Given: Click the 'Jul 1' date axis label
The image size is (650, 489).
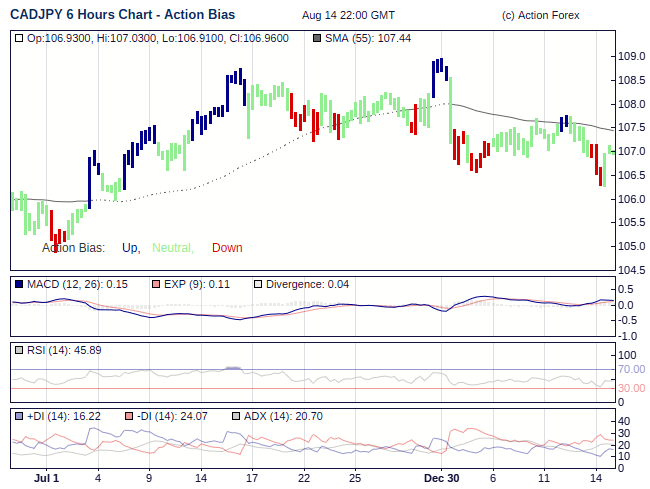Looking at the screenshot, I should click(x=47, y=479).
